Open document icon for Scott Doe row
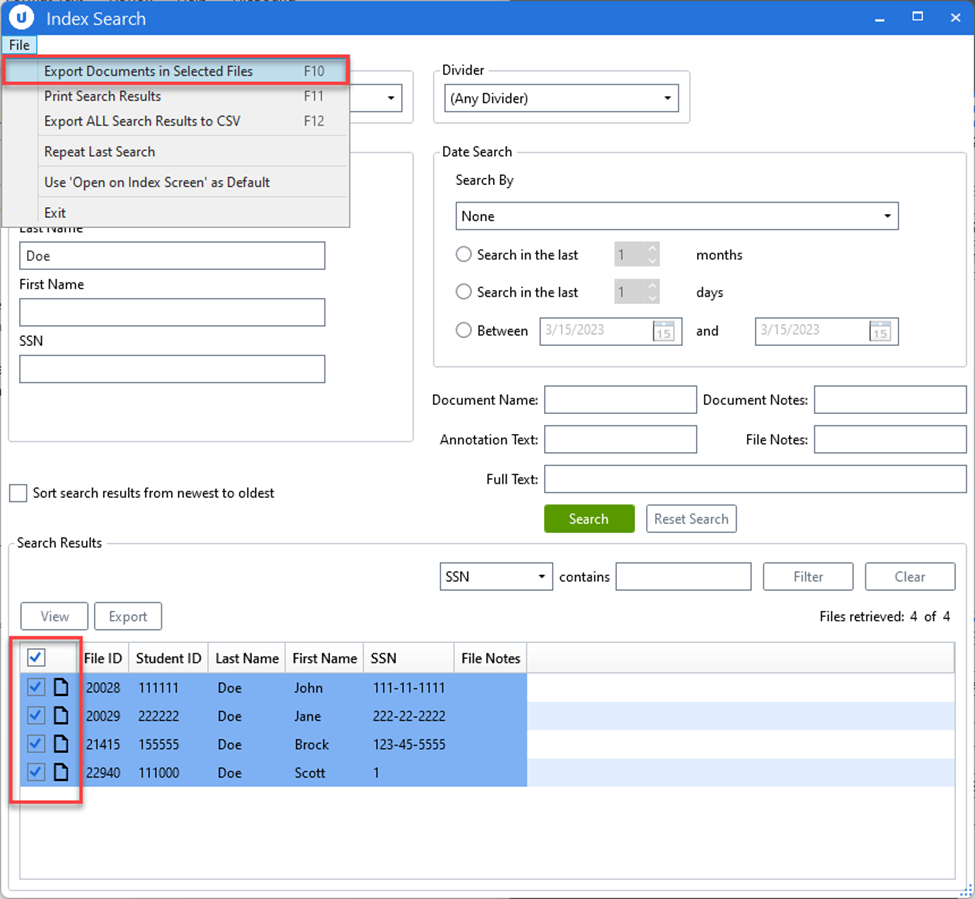This screenshot has width=975, height=899. click(61, 772)
